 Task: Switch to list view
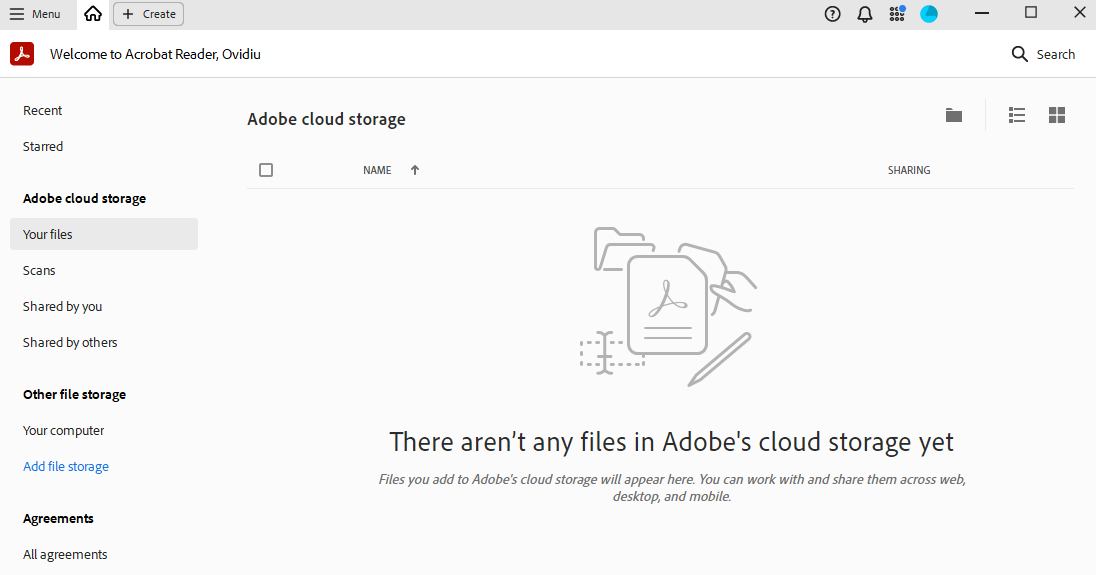(1017, 115)
